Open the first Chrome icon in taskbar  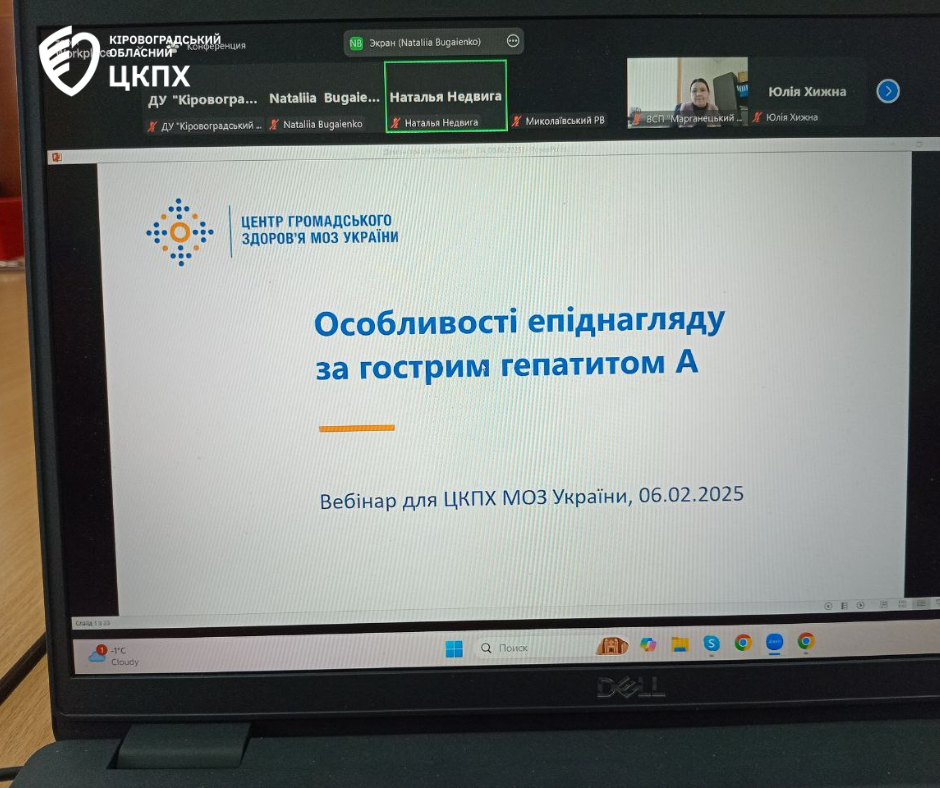pyautogui.click(x=742, y=642)
